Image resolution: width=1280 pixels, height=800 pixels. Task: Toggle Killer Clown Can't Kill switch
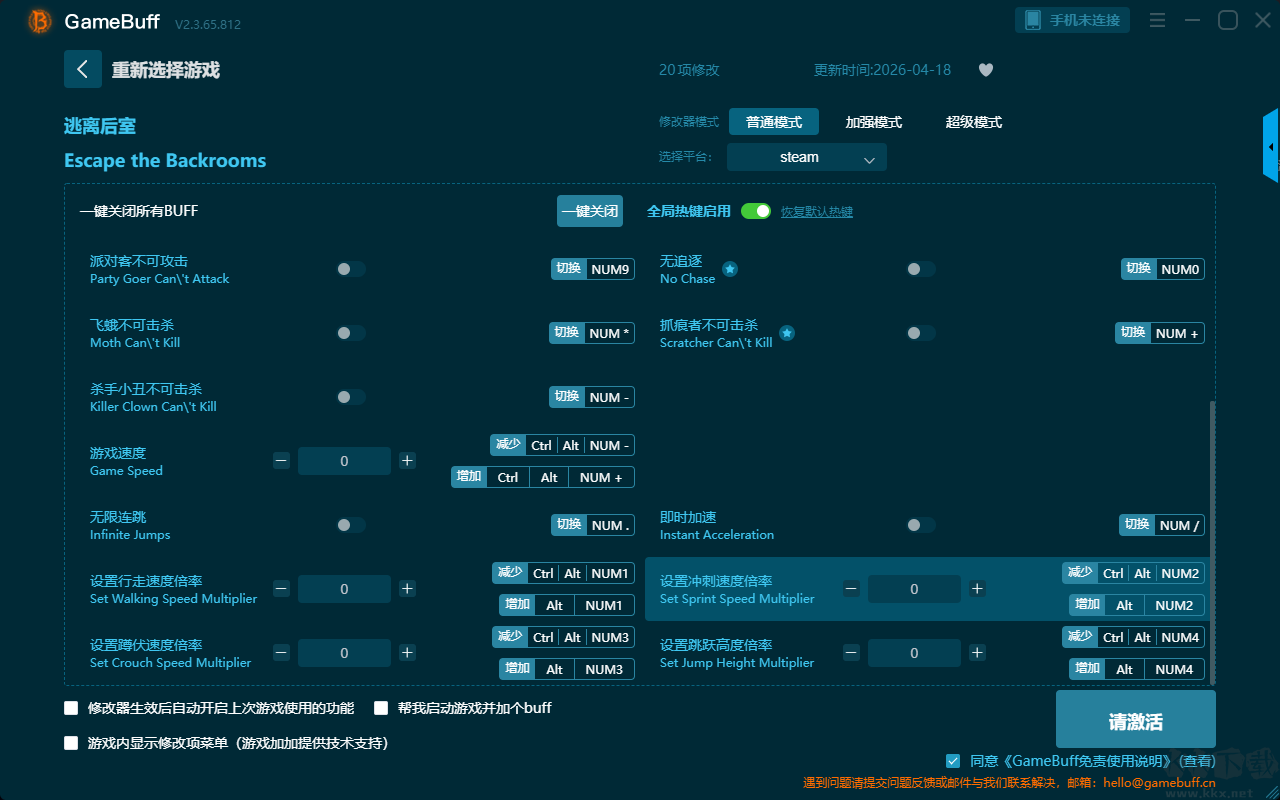(x=351, y=397)
